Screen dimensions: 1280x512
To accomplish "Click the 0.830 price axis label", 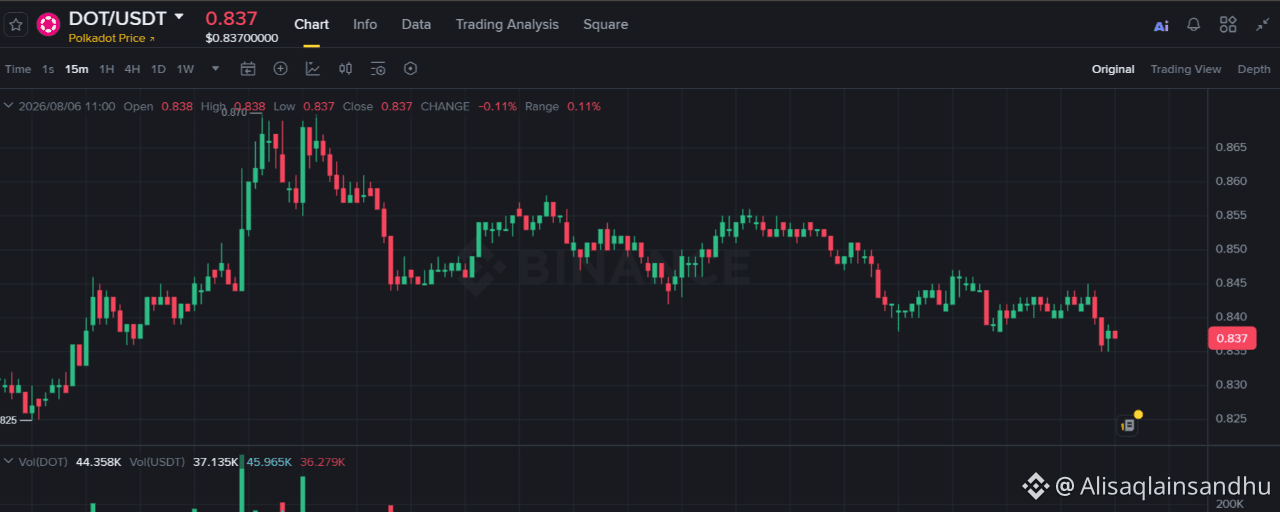I will pyautogui.click(x=1231, y=384).
